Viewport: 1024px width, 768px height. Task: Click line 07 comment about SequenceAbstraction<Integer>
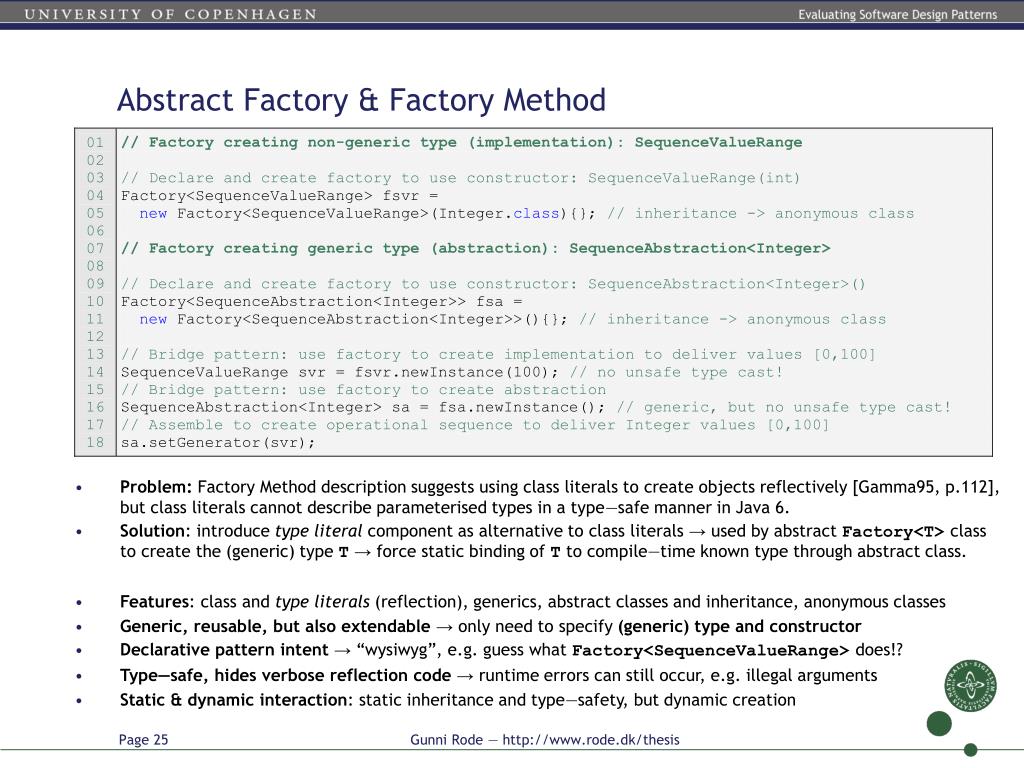pyautogui.click(x=475, y=248)
